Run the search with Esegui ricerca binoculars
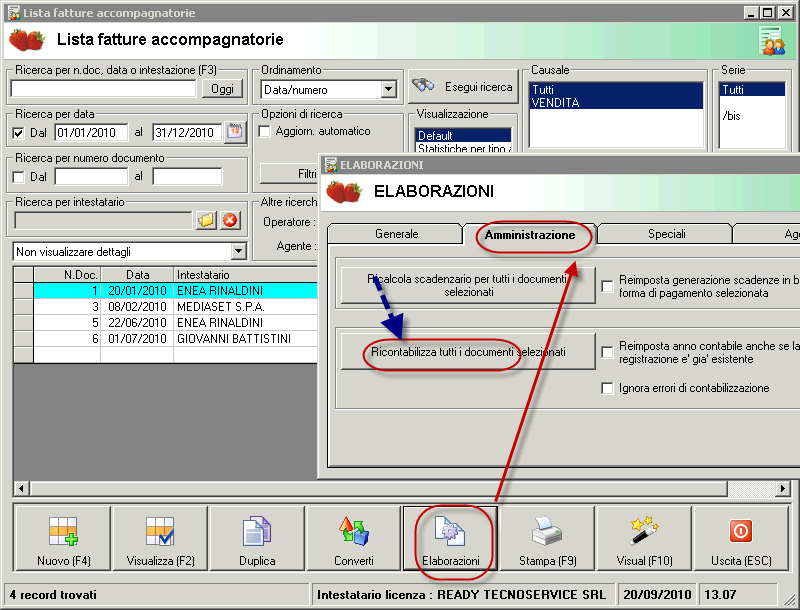The width and height of the screenshot is (800, 610). tap(463, 87)
